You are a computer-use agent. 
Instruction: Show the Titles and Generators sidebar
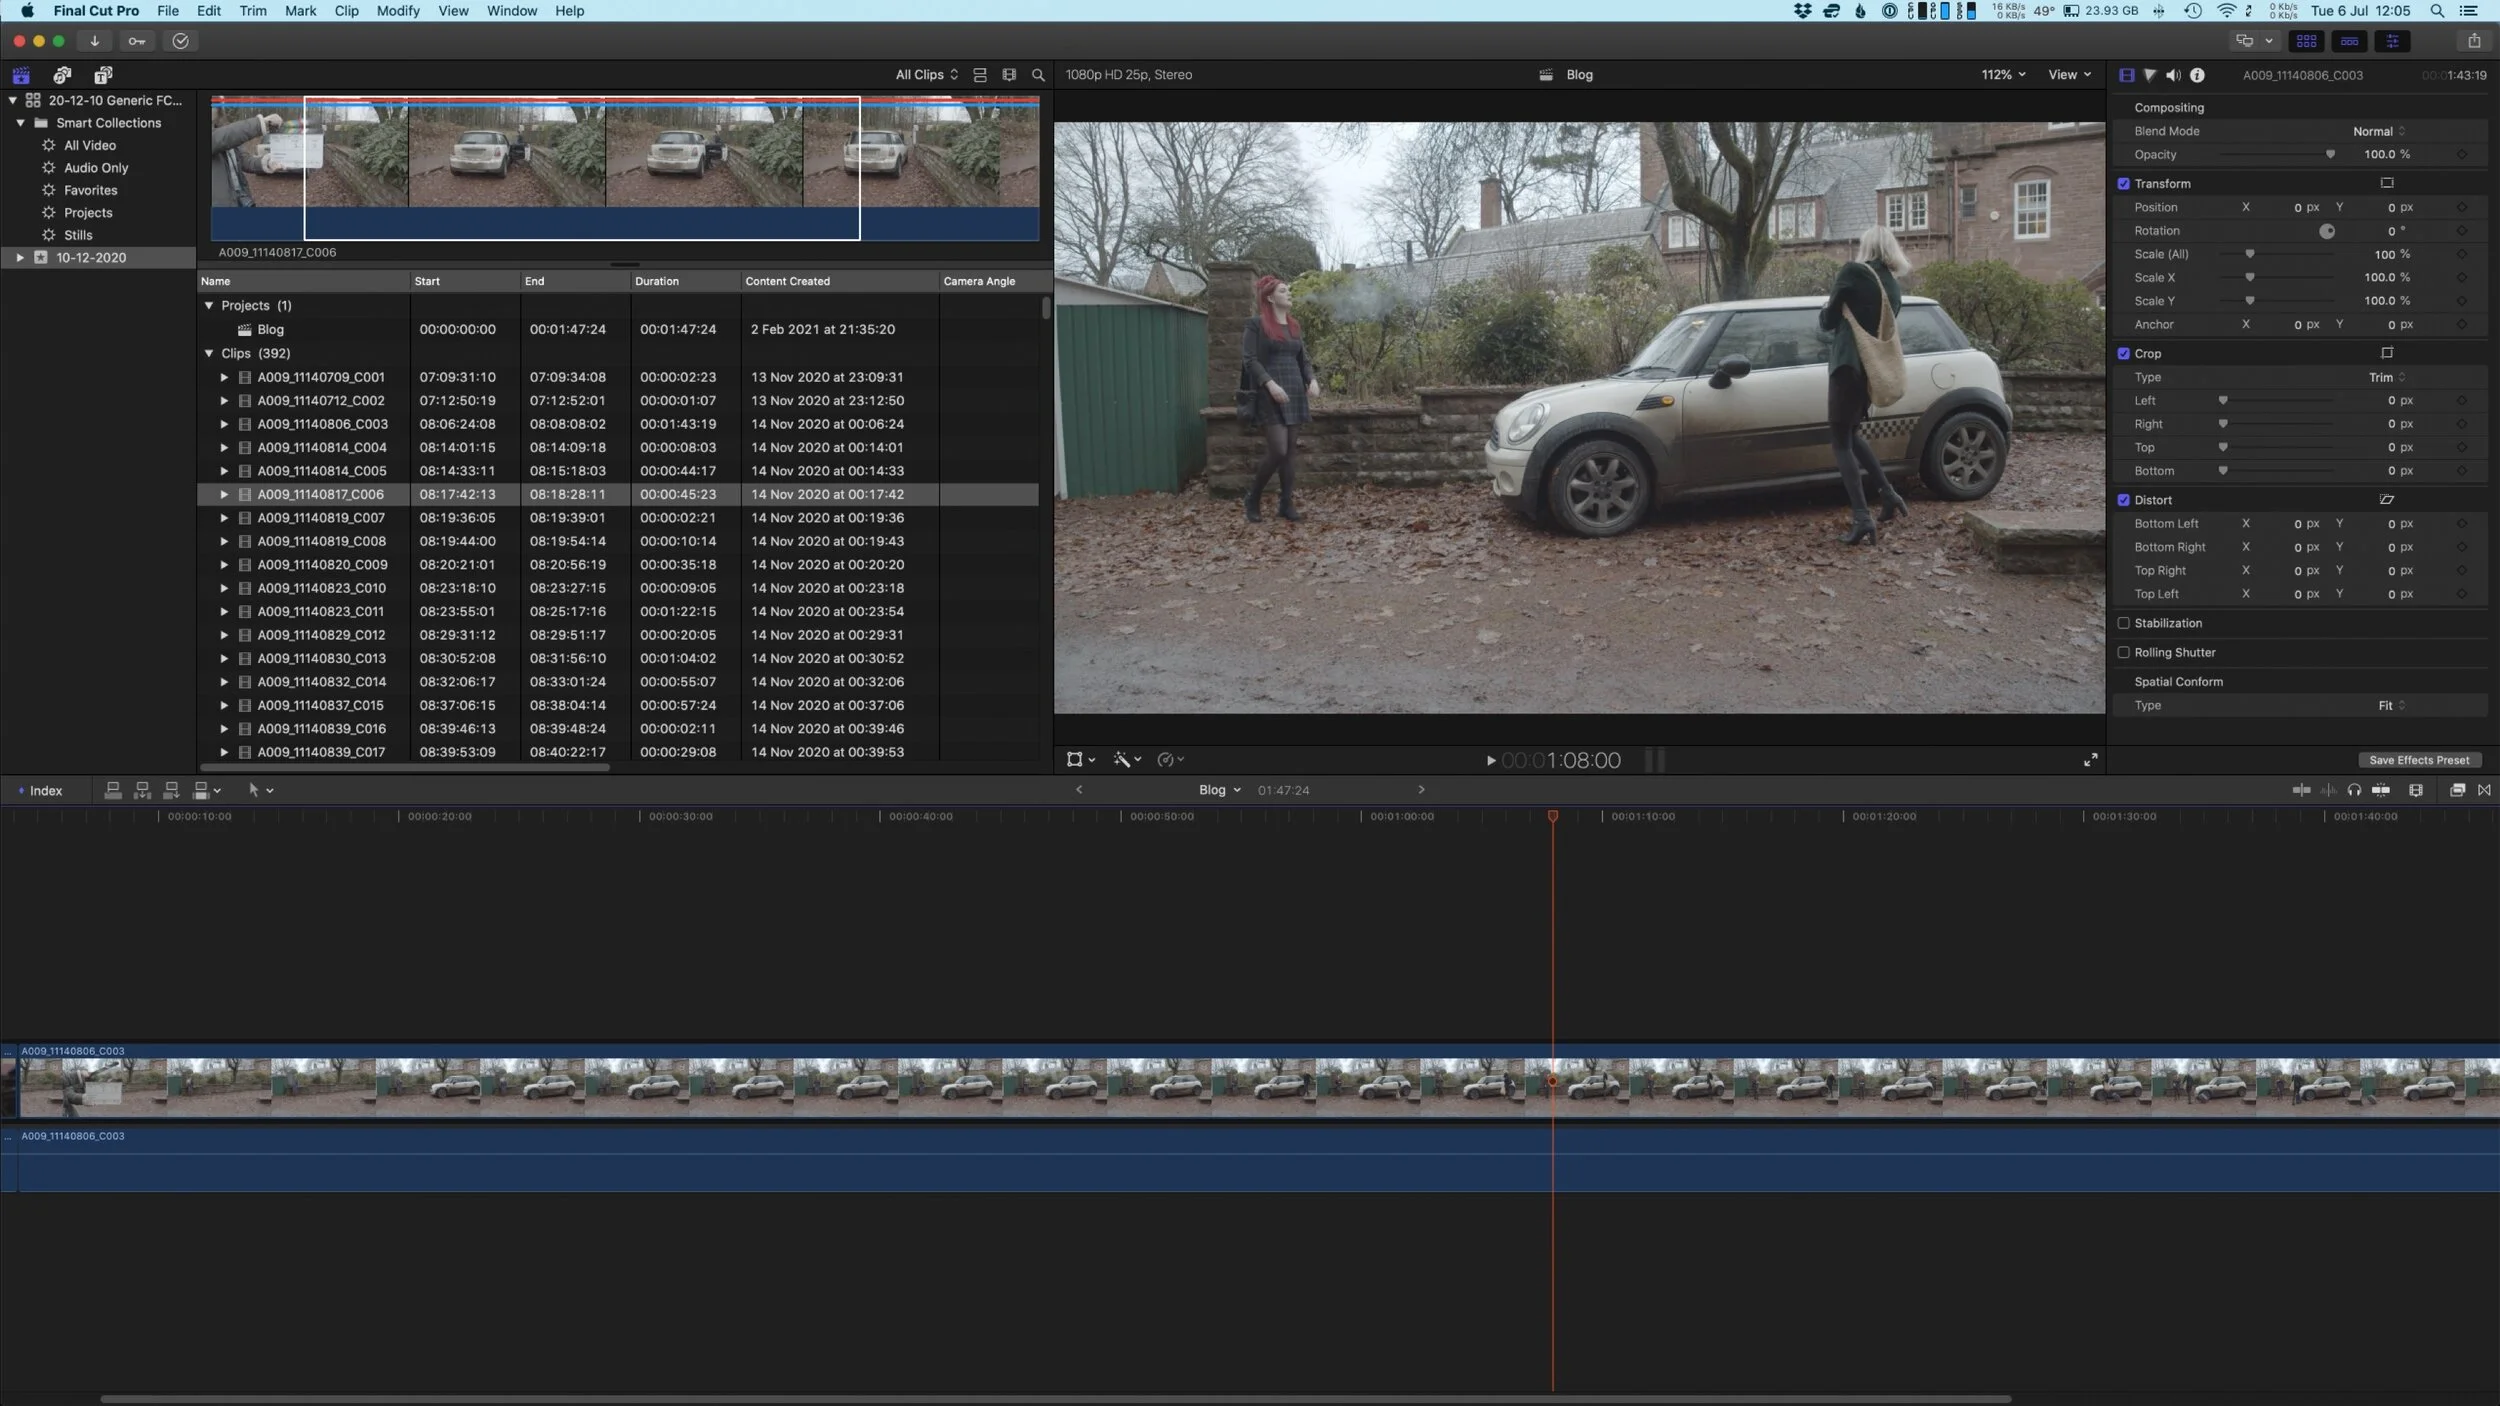click(103, 75)
